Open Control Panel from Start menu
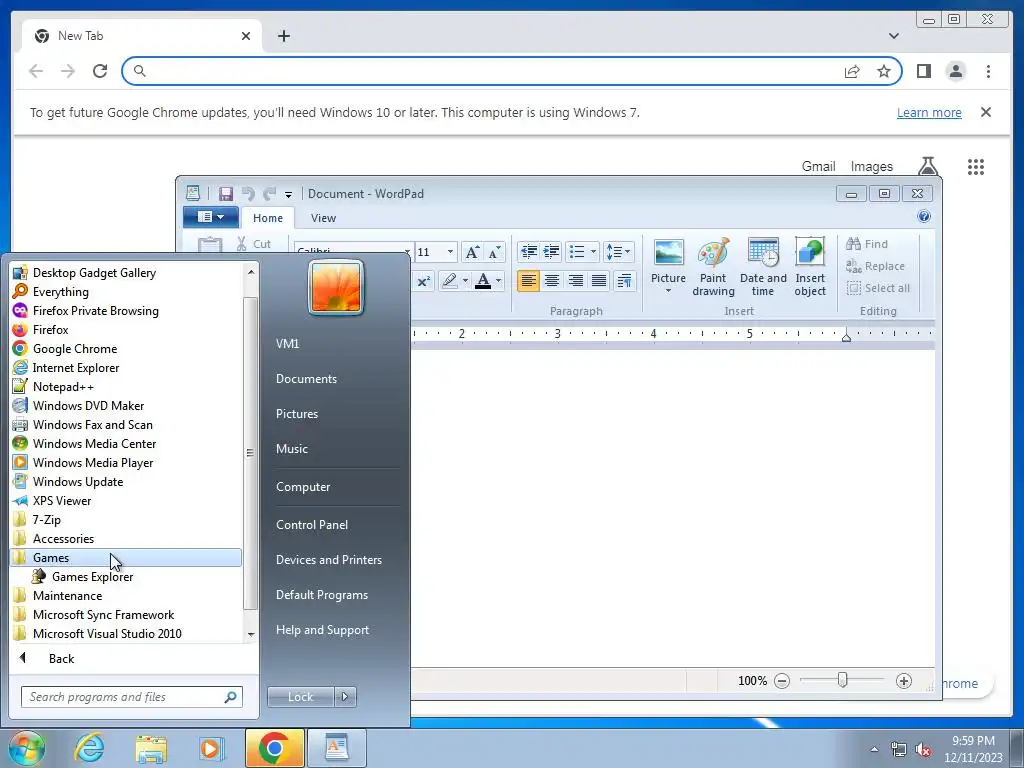This screenshot has width=1024, height=768. pos(312,525)
